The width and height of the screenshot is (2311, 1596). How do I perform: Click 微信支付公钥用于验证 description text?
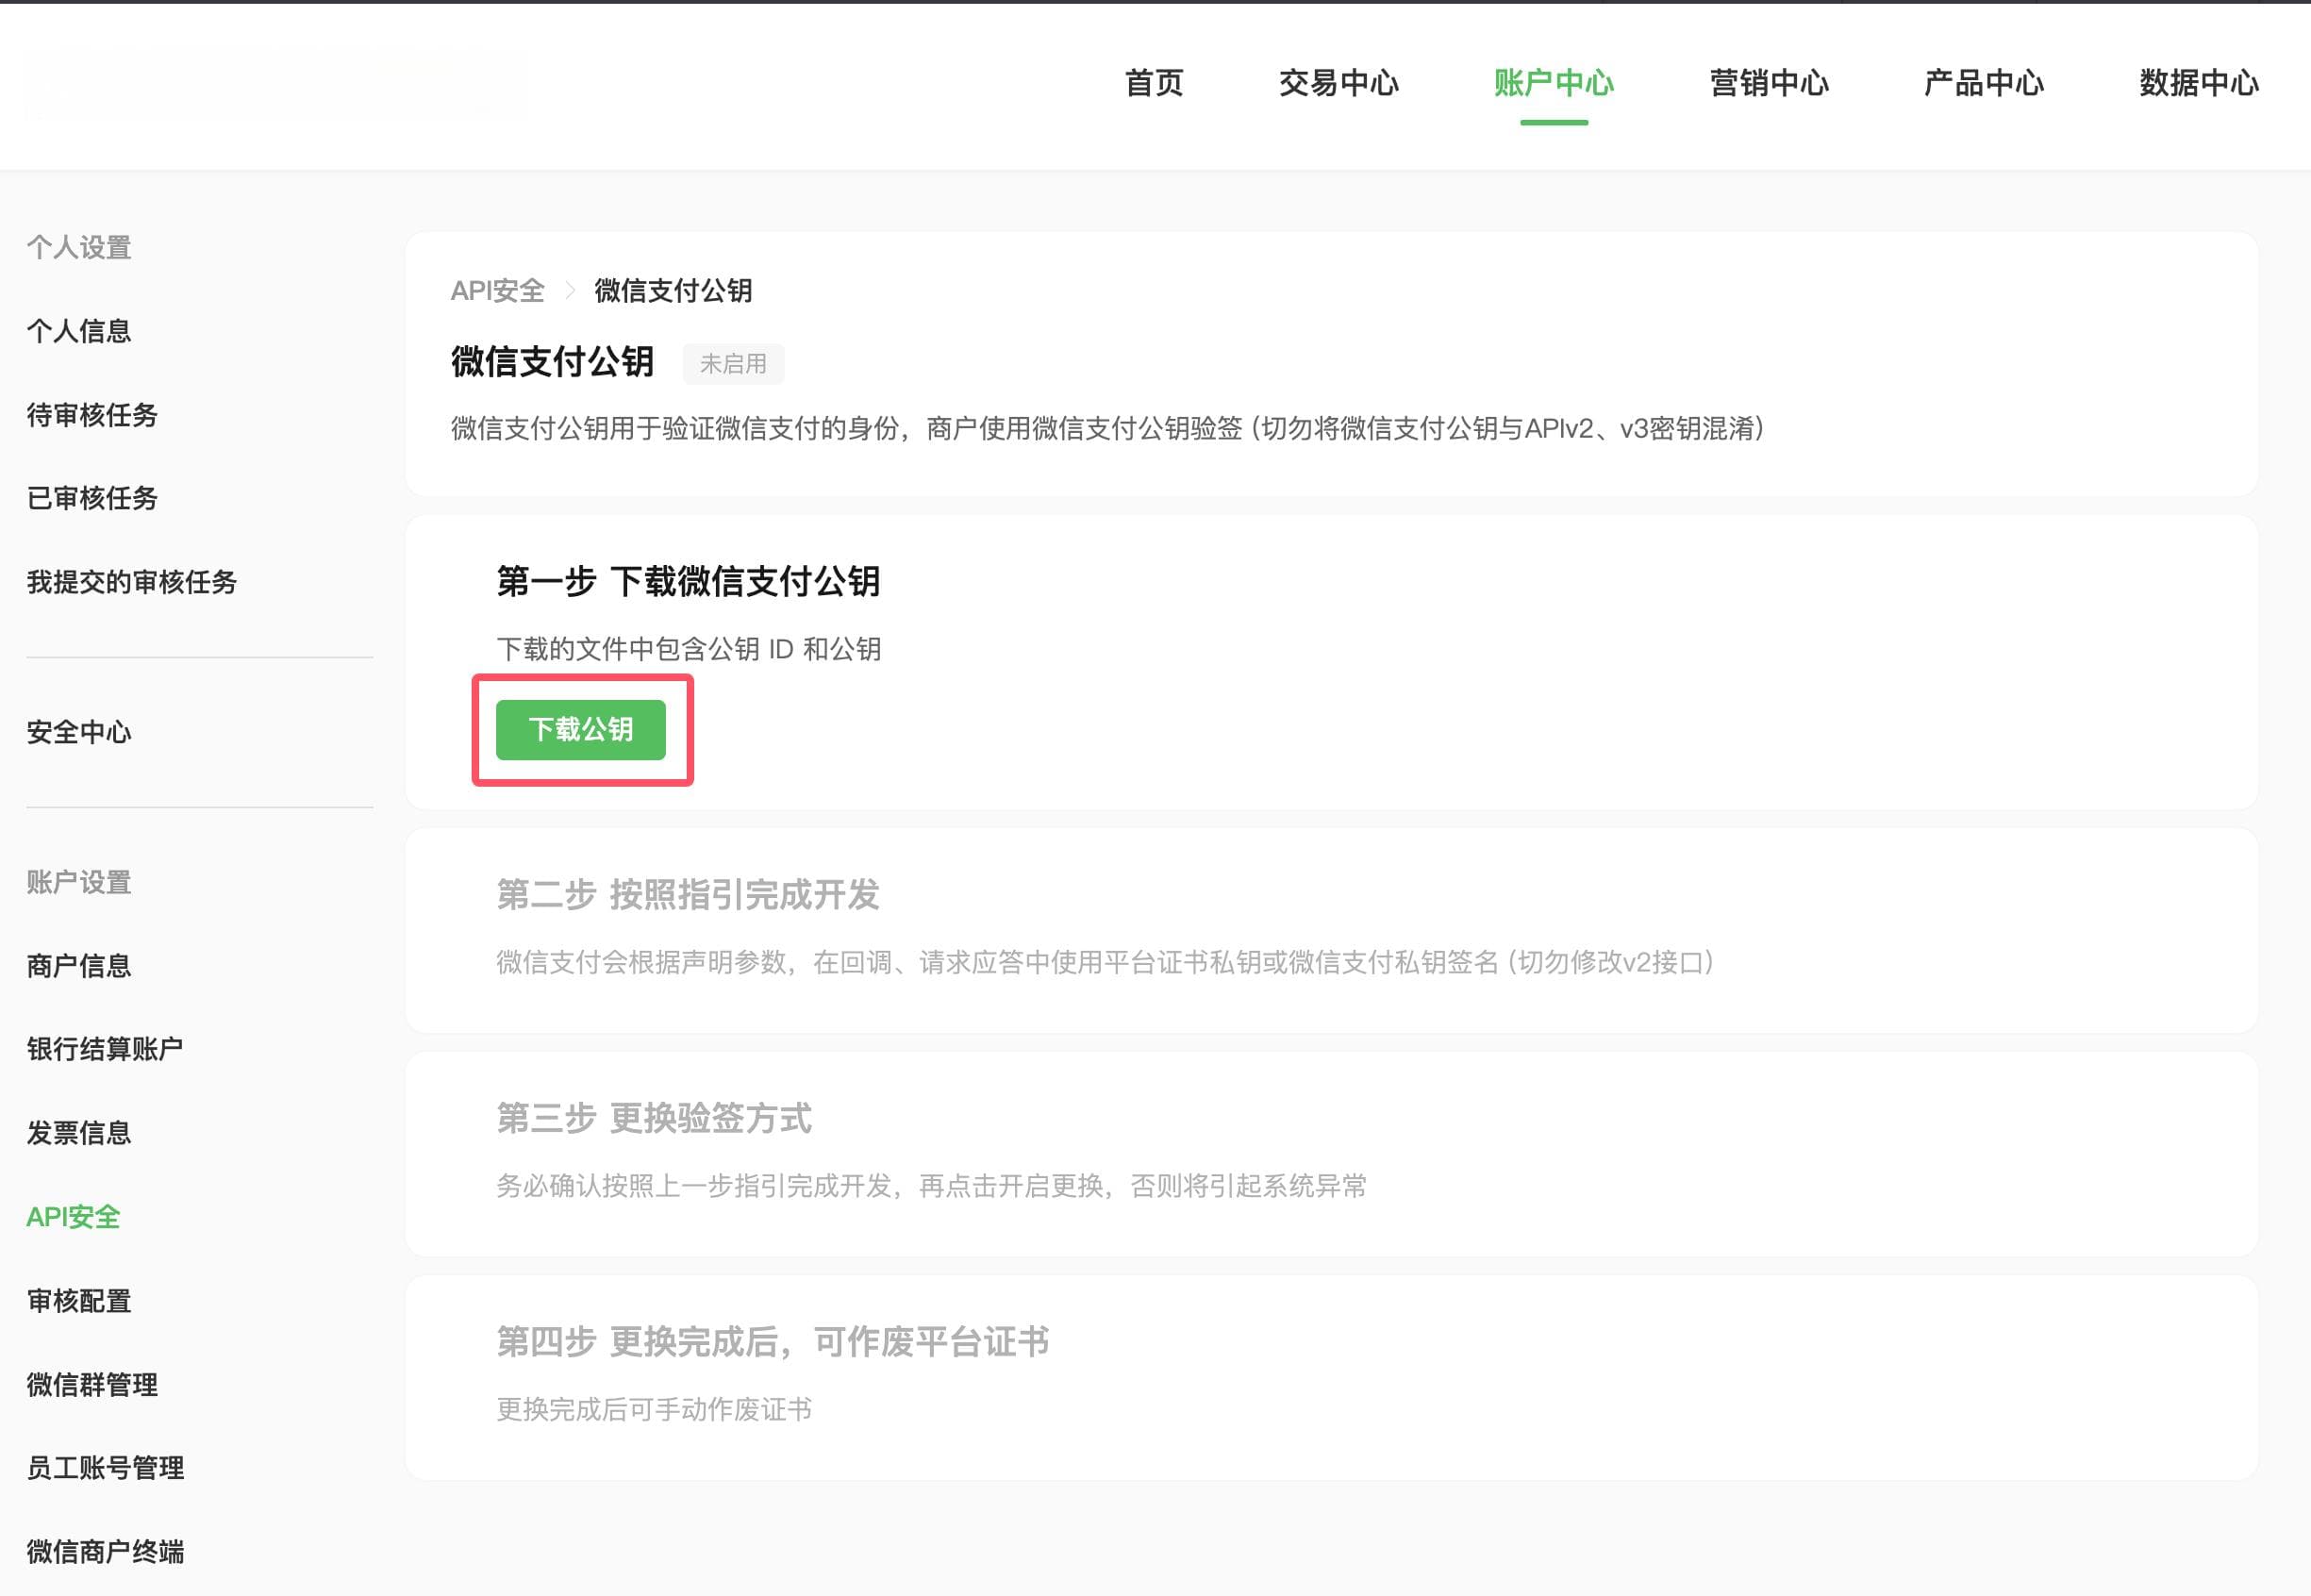[x=1109, y=429]
